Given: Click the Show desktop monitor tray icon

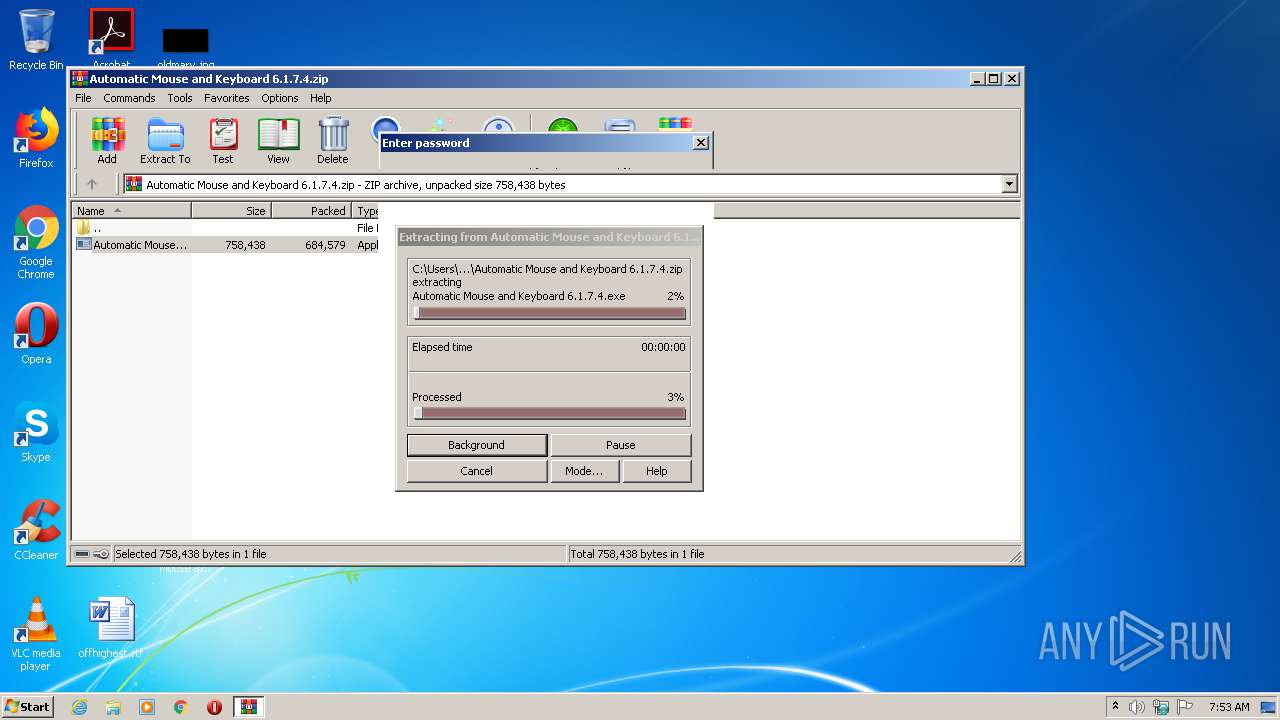Looking at the screenshot, I should click(x=1269, y=707).
